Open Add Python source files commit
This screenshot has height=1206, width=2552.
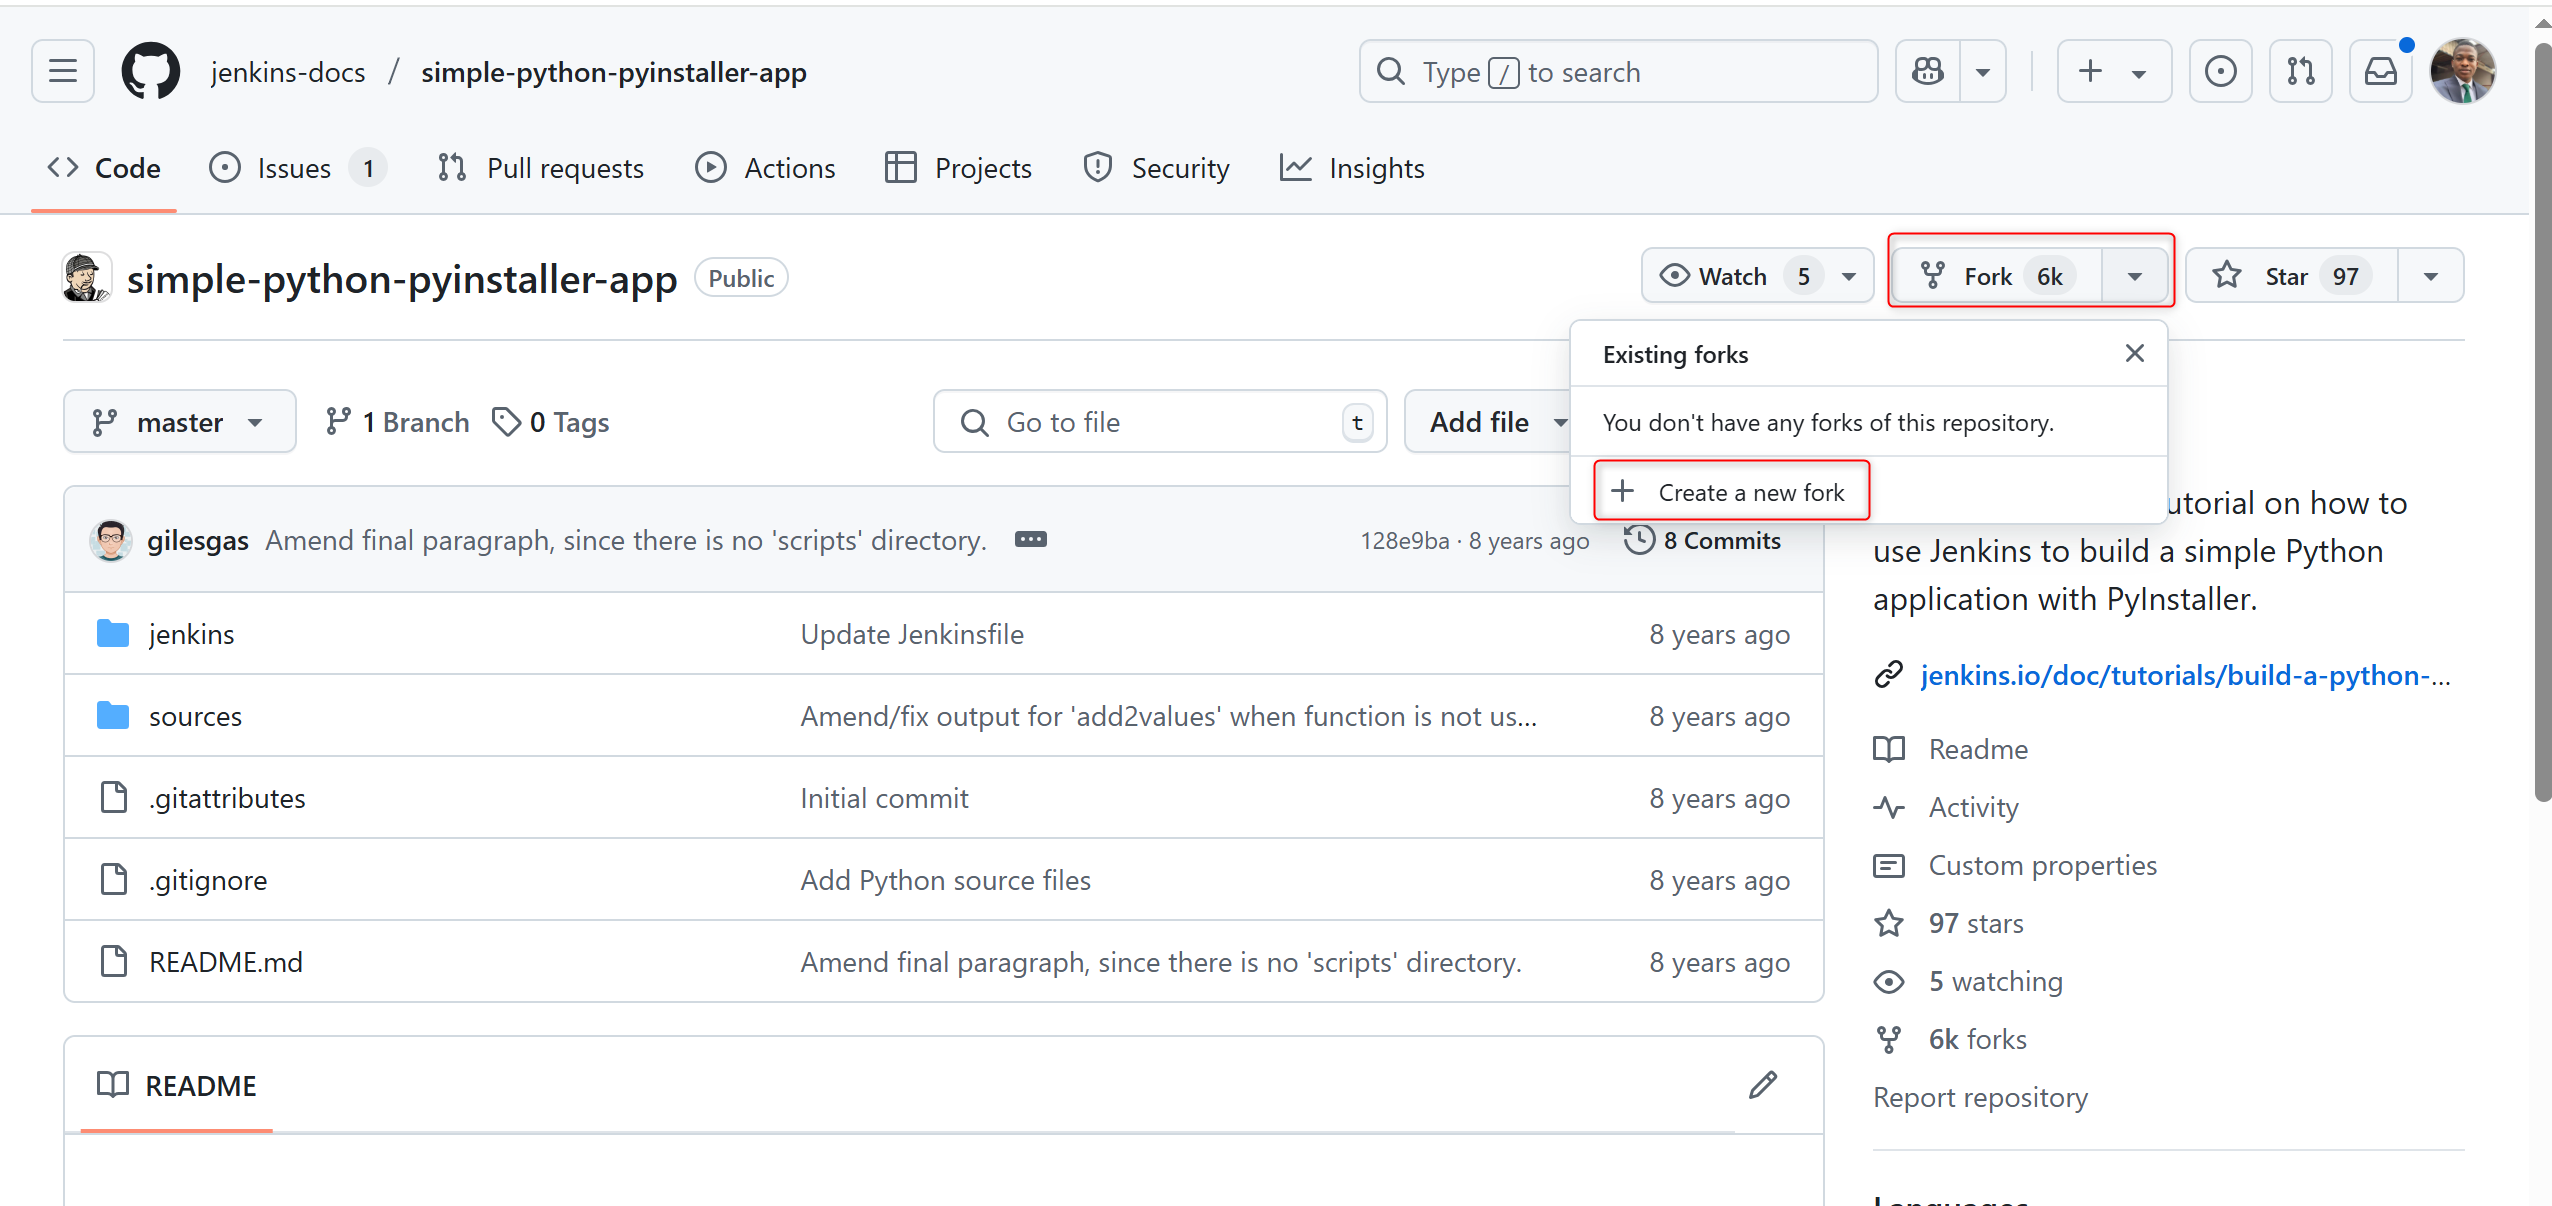coord(945,880)
